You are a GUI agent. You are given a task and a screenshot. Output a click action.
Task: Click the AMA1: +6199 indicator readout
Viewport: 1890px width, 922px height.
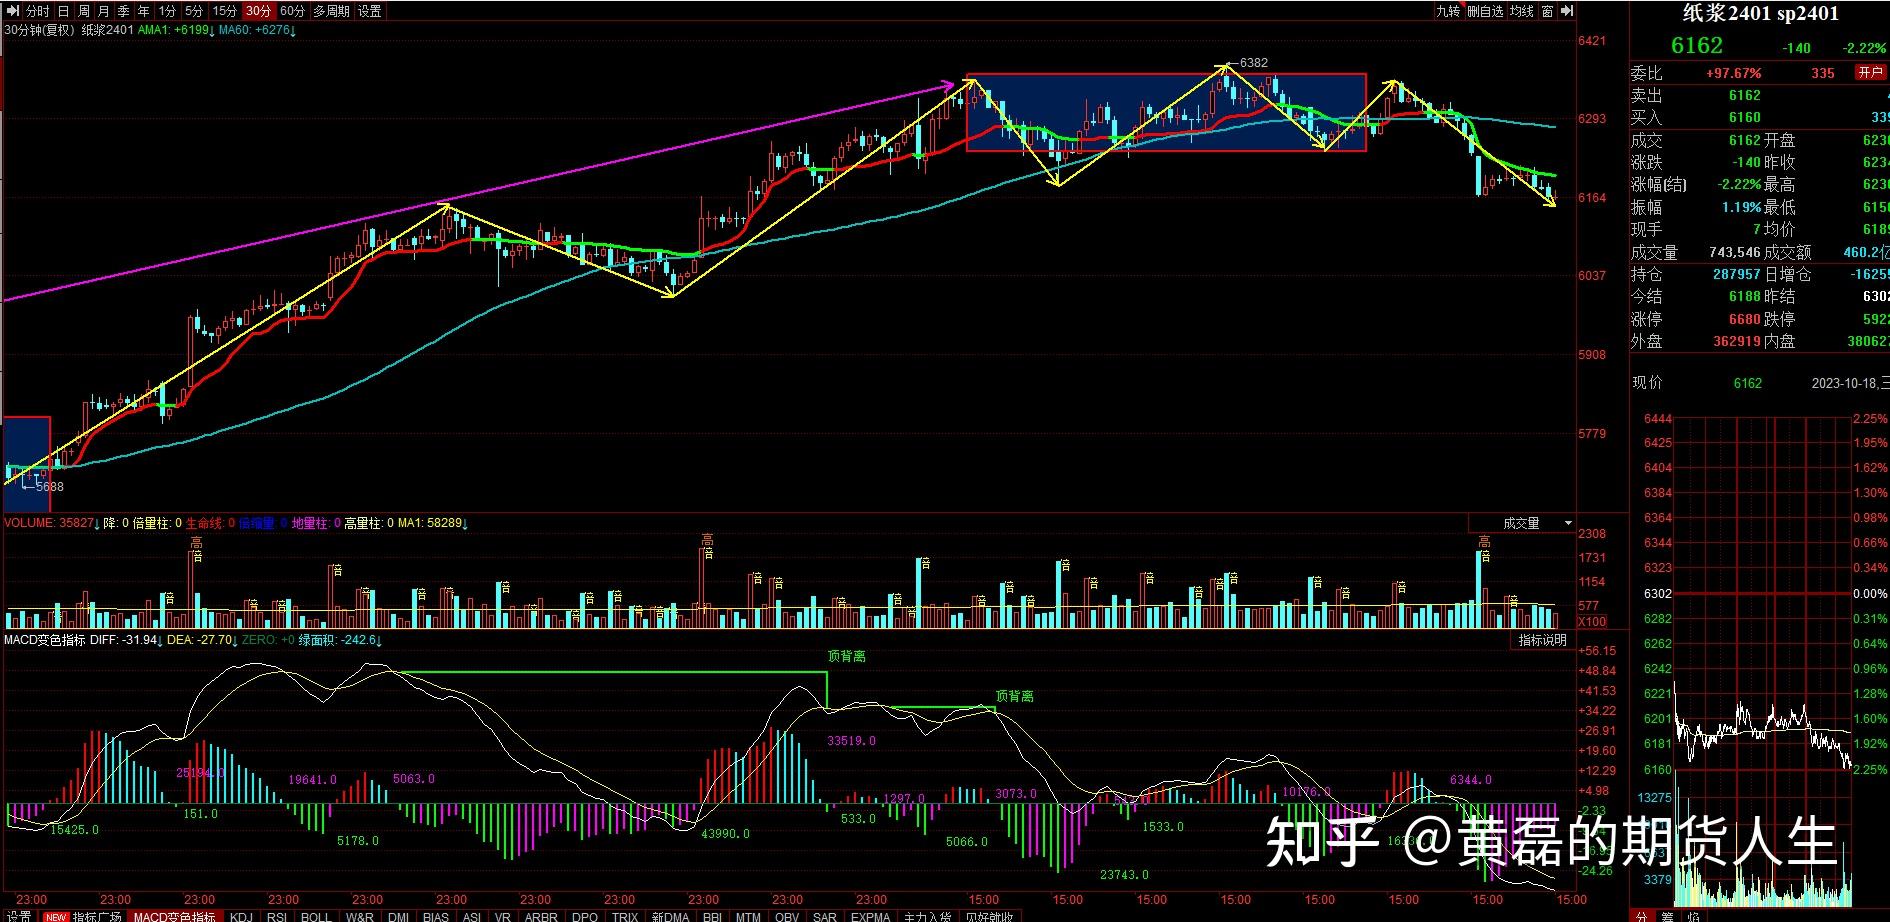point(175,30)
